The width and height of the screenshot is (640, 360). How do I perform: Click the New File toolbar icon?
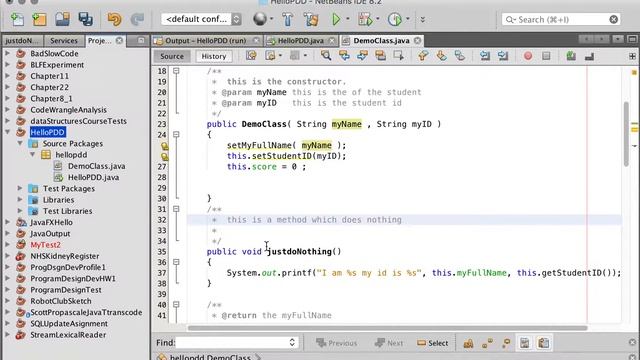tap(18, 19)
